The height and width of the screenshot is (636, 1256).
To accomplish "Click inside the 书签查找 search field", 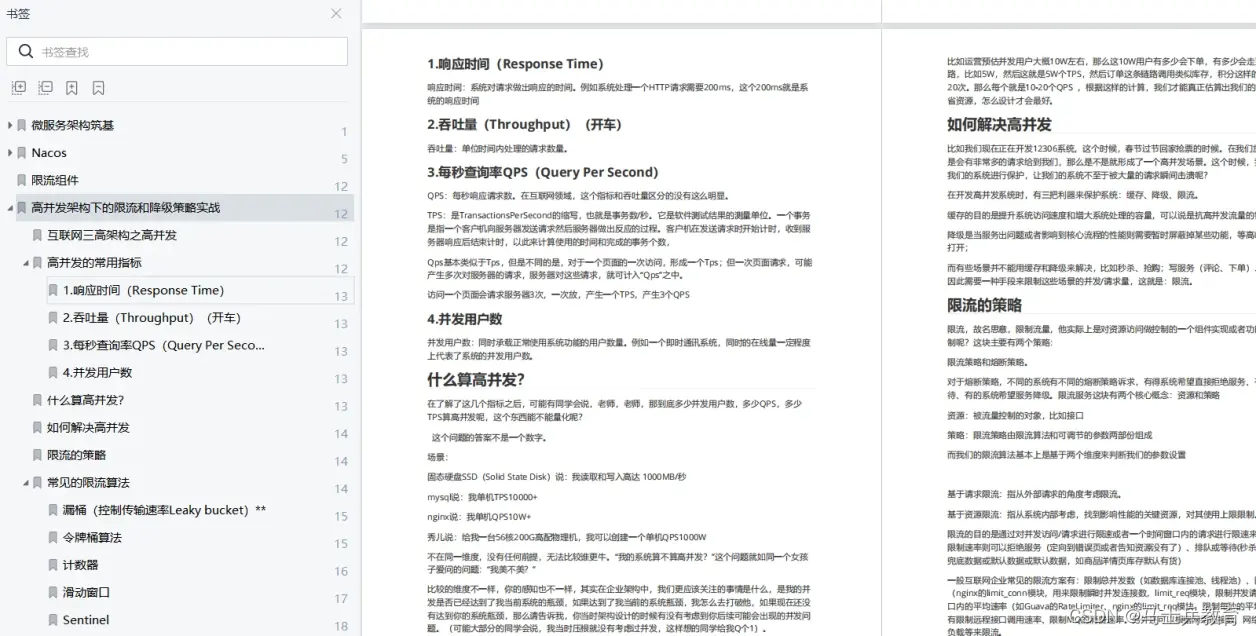I will [x=150, y=50].
